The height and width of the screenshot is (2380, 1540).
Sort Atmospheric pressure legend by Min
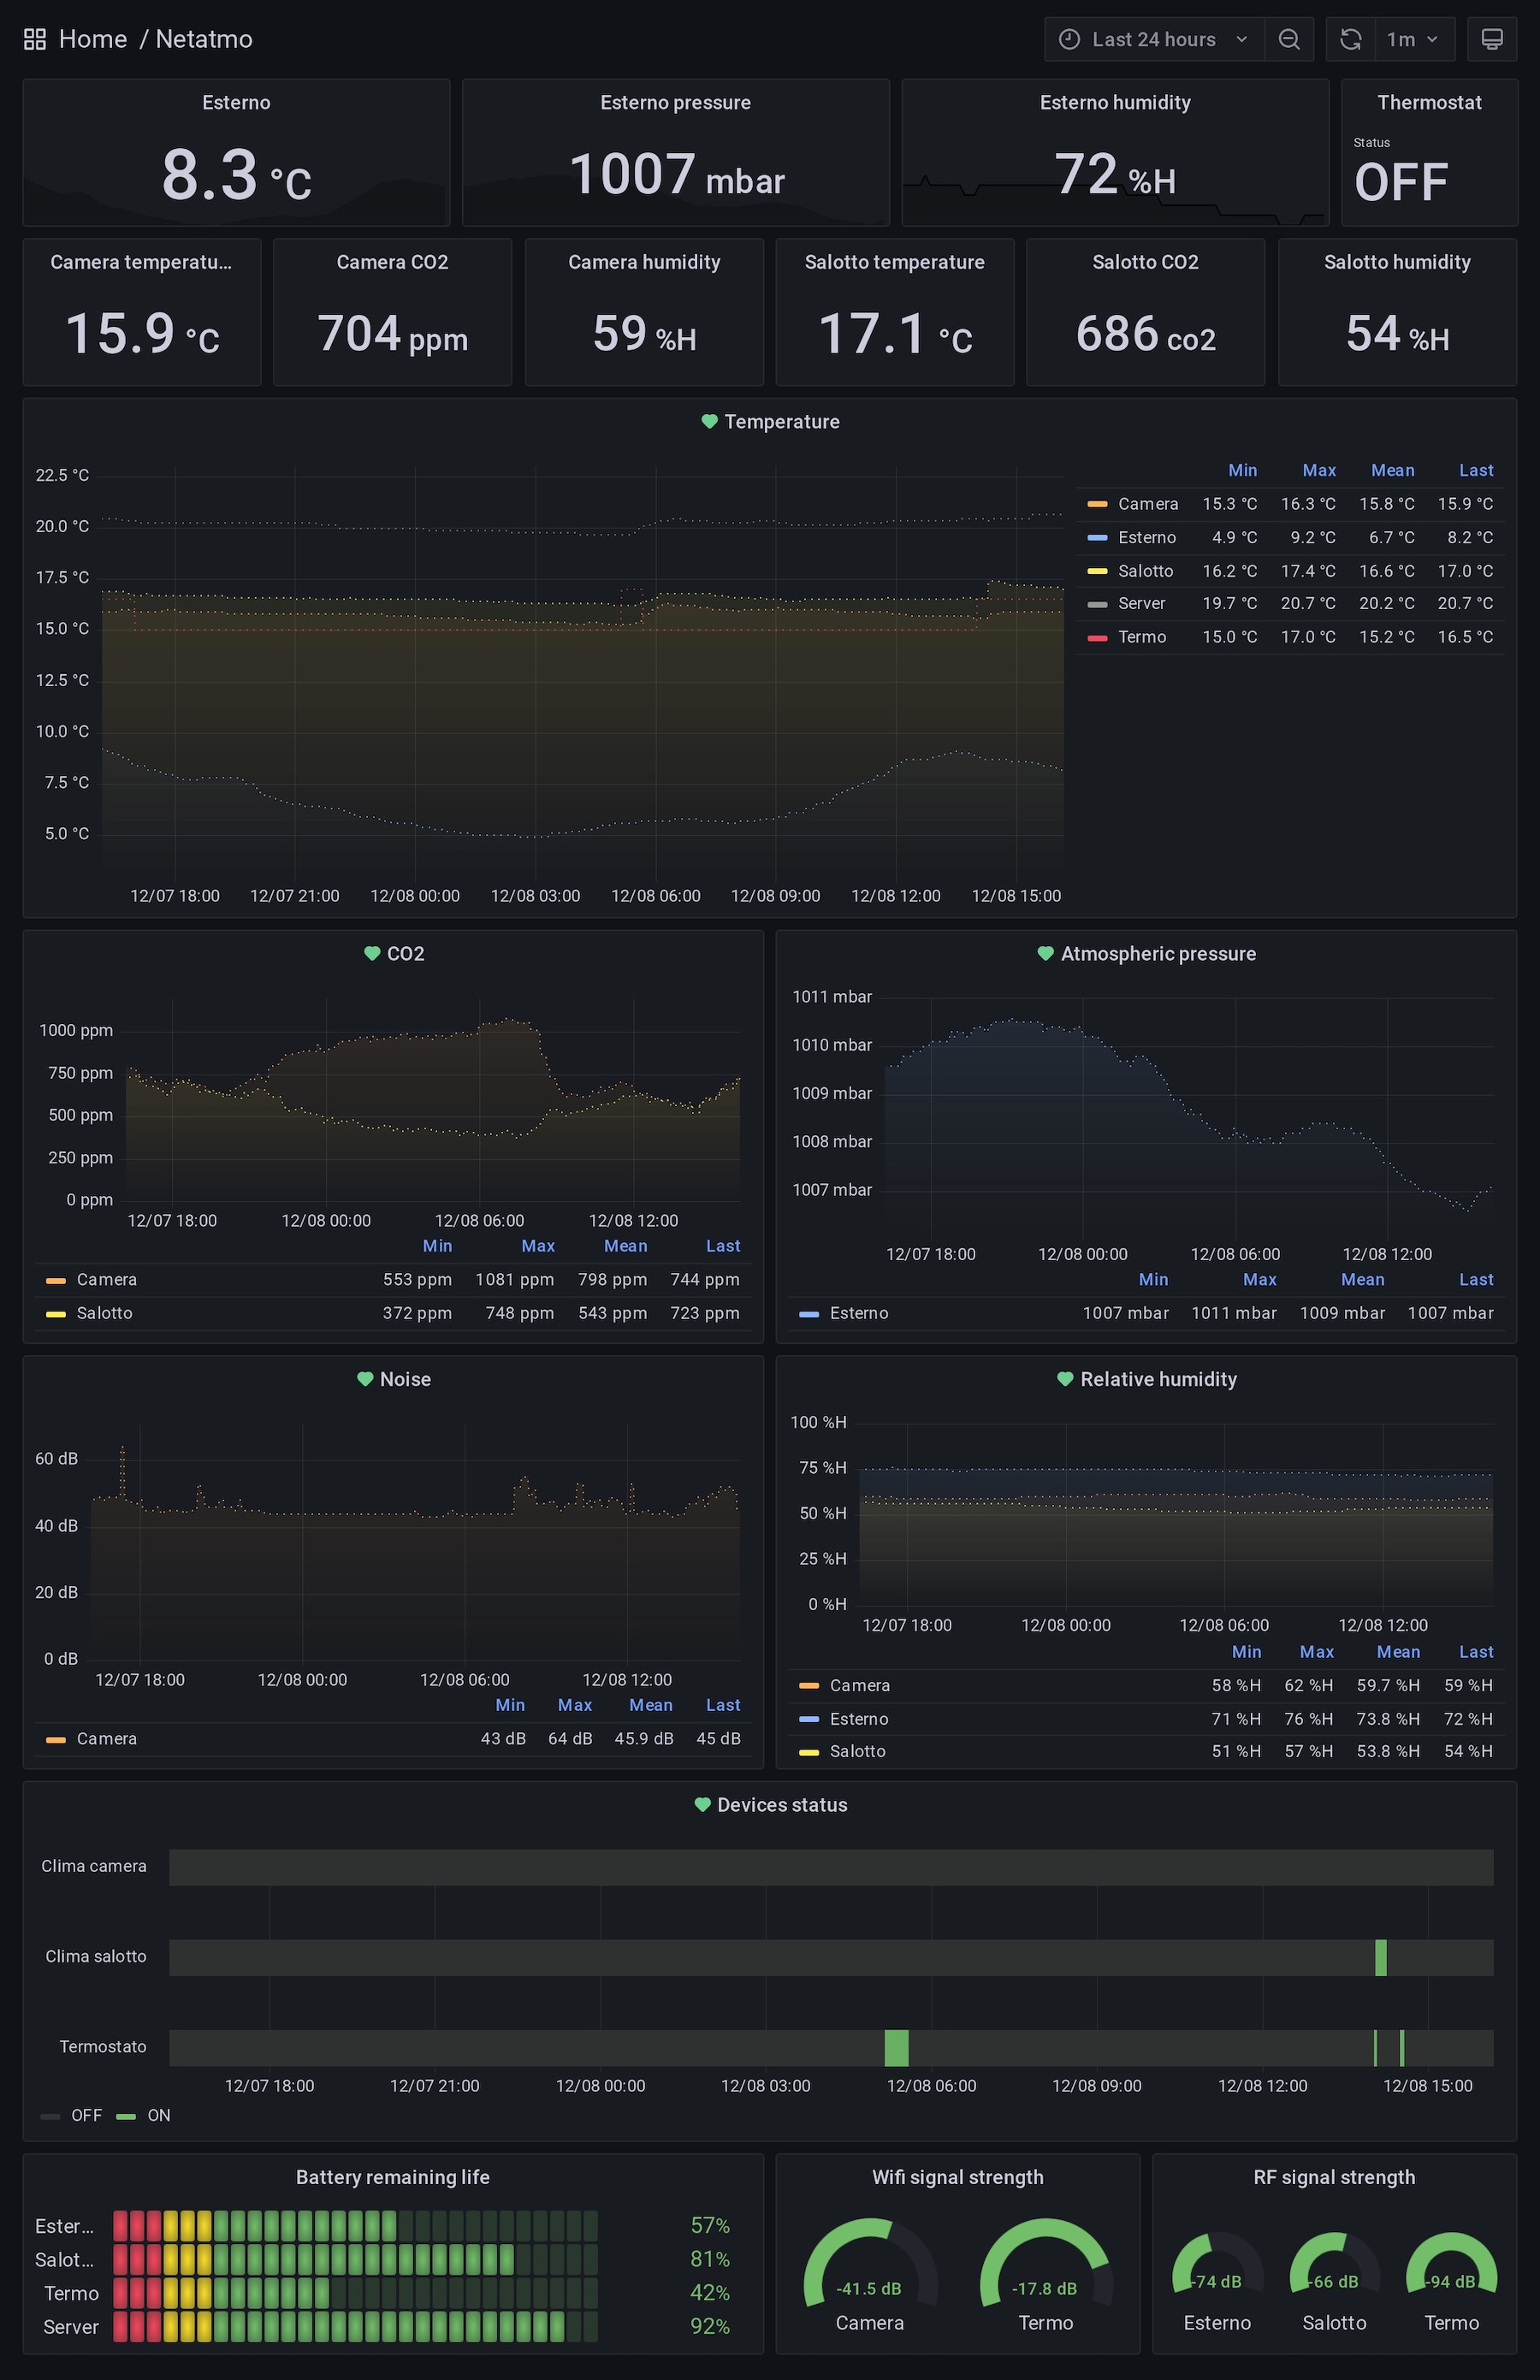point(1153,1279)
